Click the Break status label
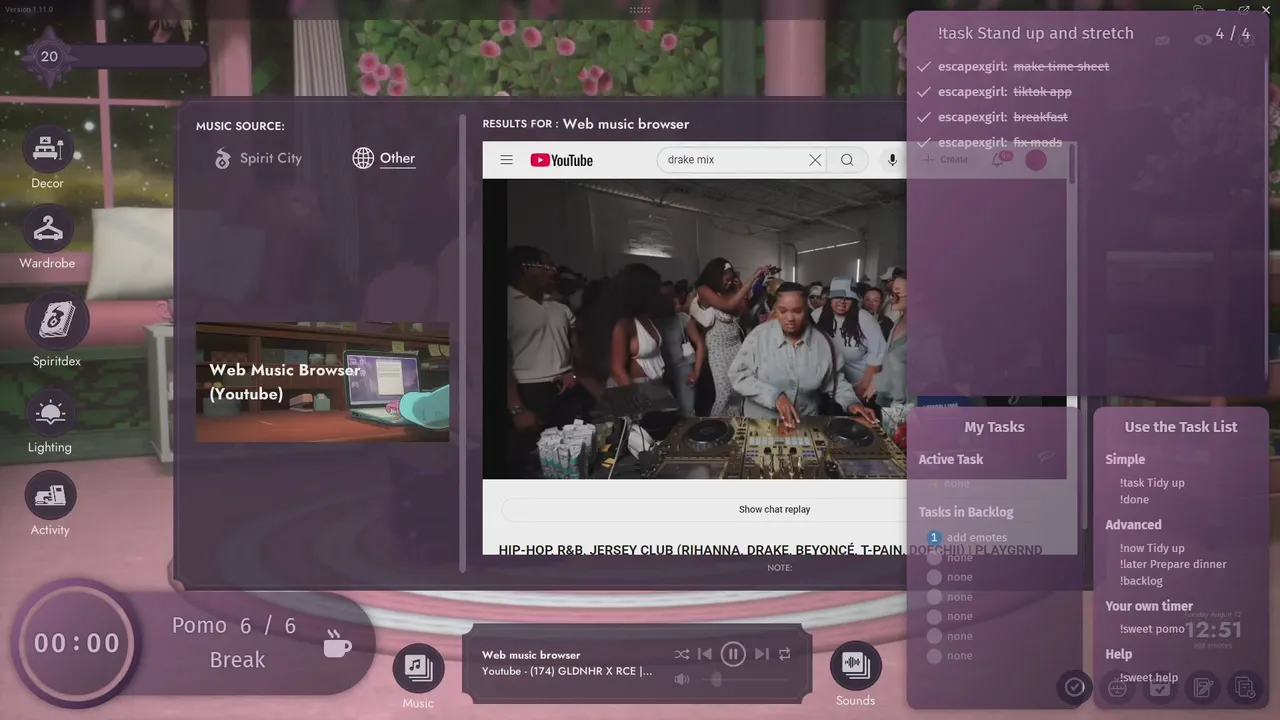Screen dimensions: 1280x720 pyautogui.click(x=237, y=660)
